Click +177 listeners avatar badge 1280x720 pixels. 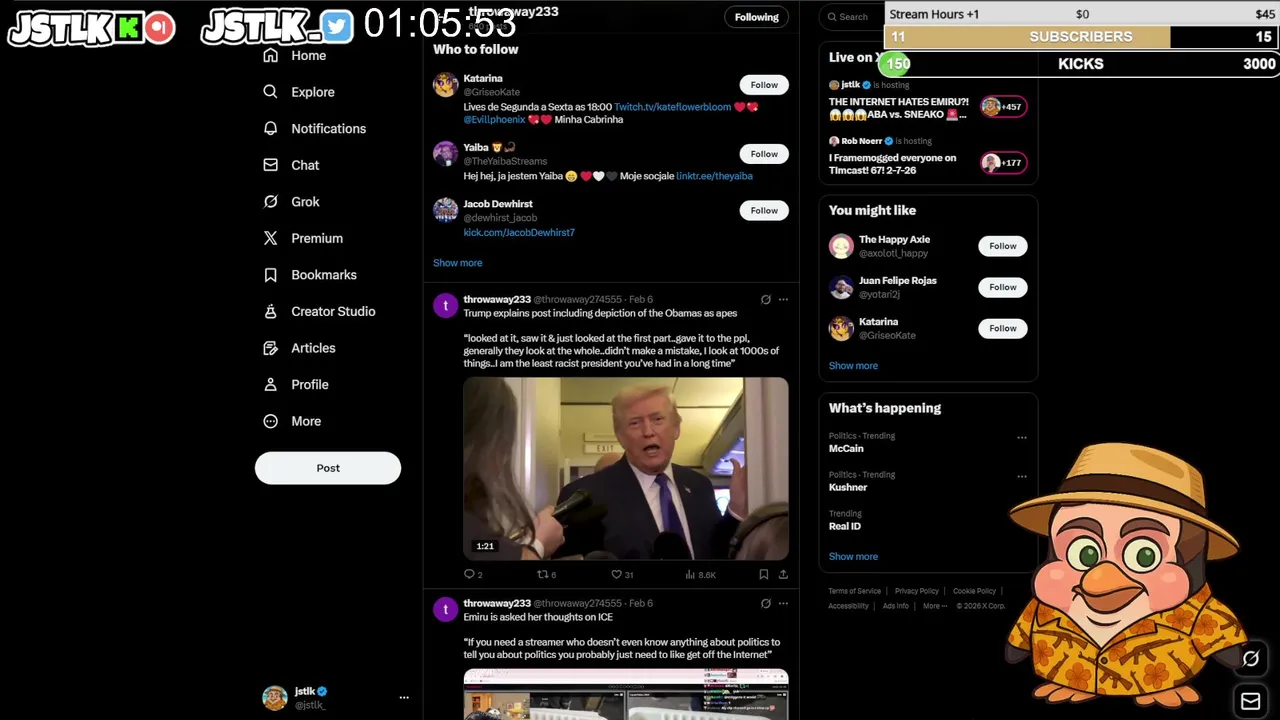(1004, 163)
